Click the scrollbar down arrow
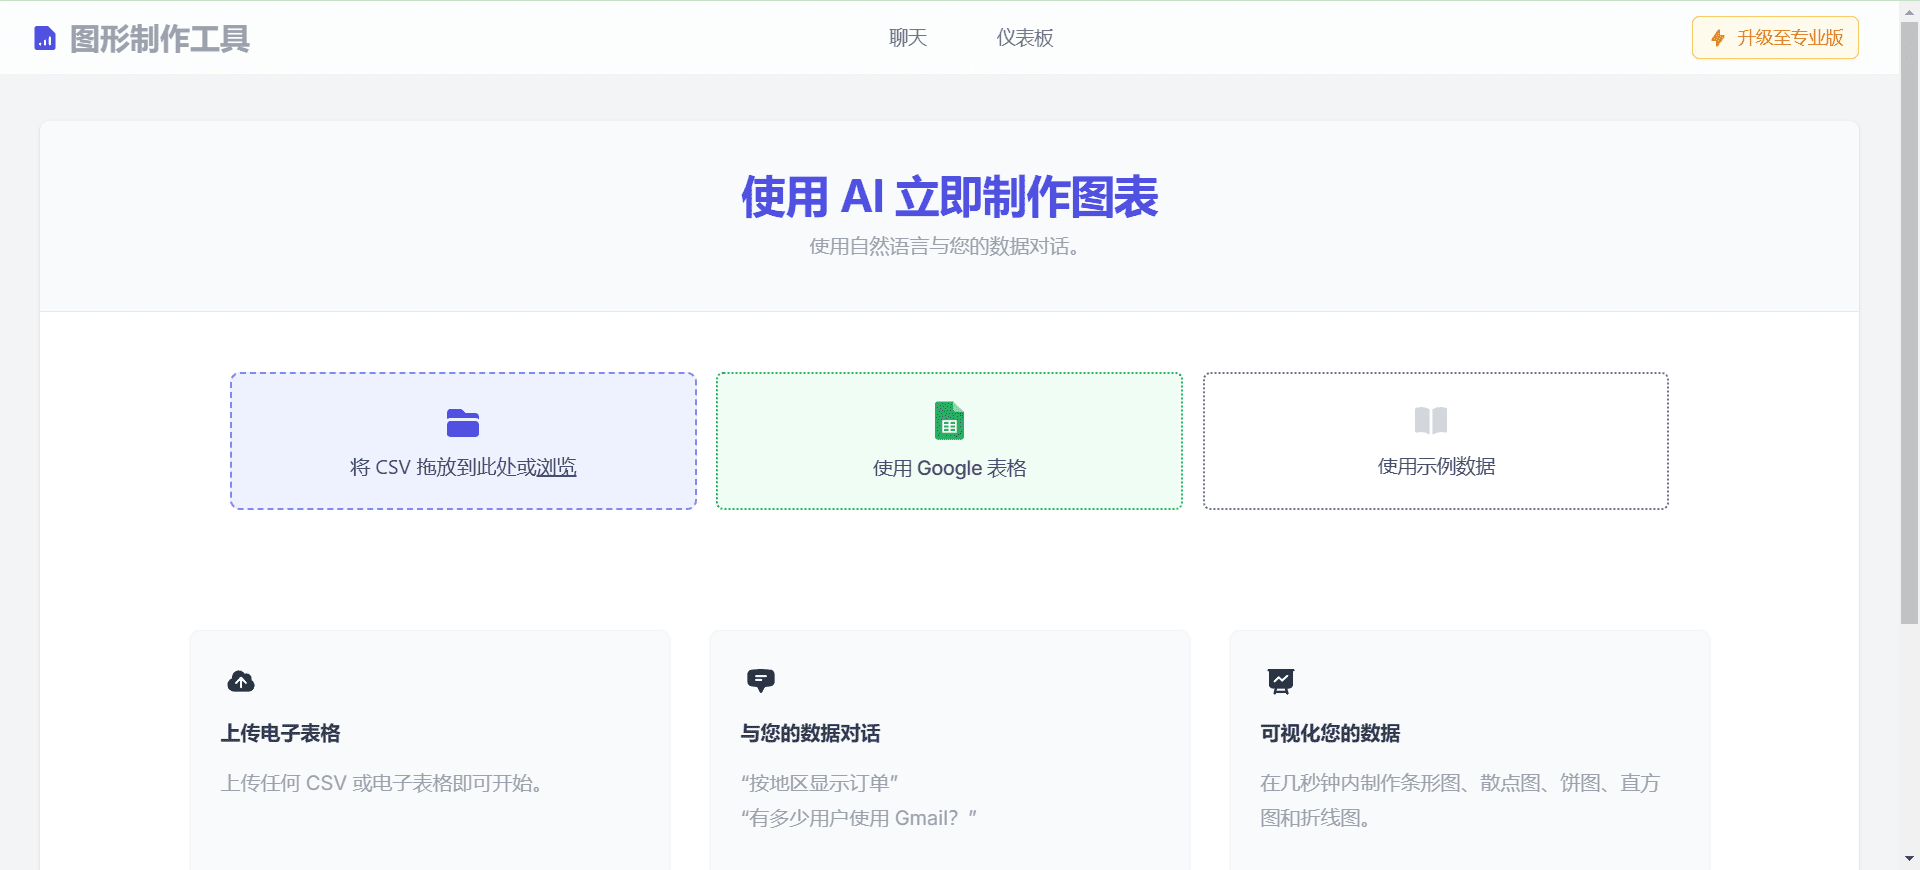Image resolution: width=1920 pixels, height=870 pixels. coord(1909,859)
